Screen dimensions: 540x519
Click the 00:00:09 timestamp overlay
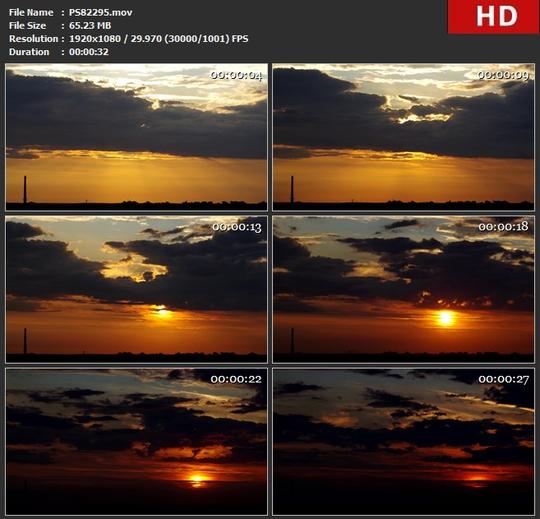[503, 75]
